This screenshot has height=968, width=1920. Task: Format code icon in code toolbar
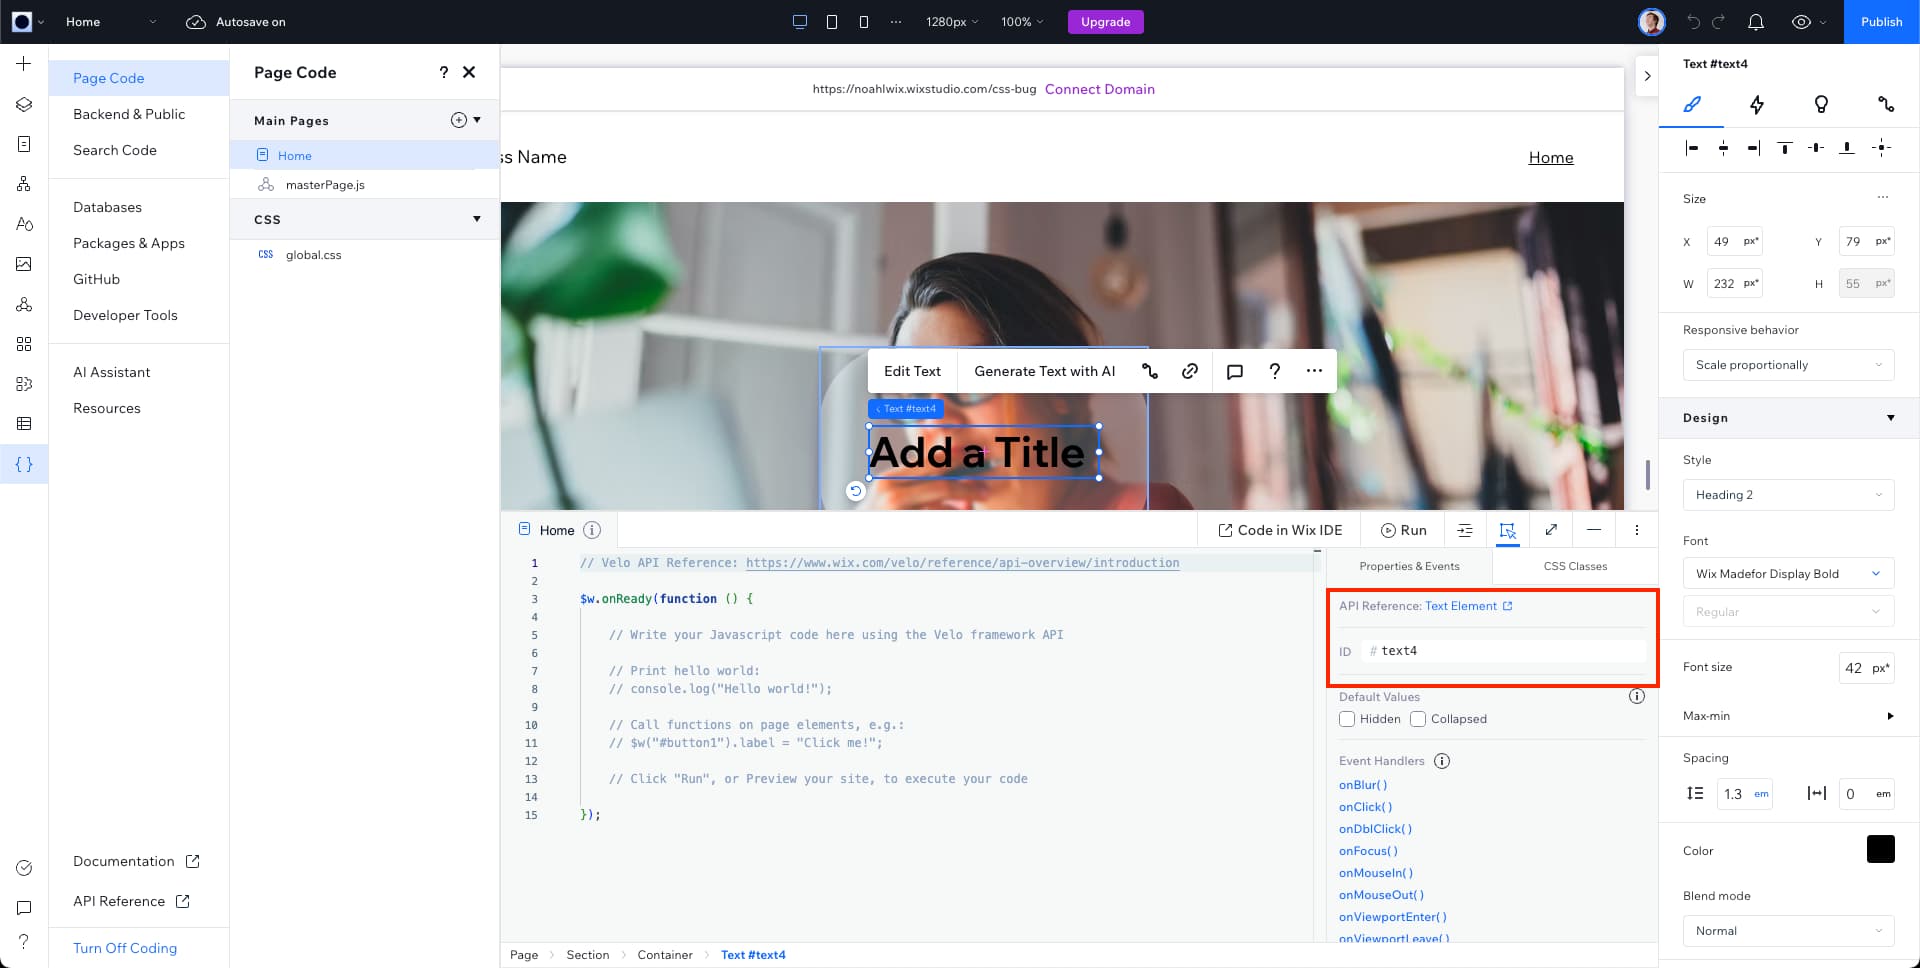click(x=1465, y=530)
